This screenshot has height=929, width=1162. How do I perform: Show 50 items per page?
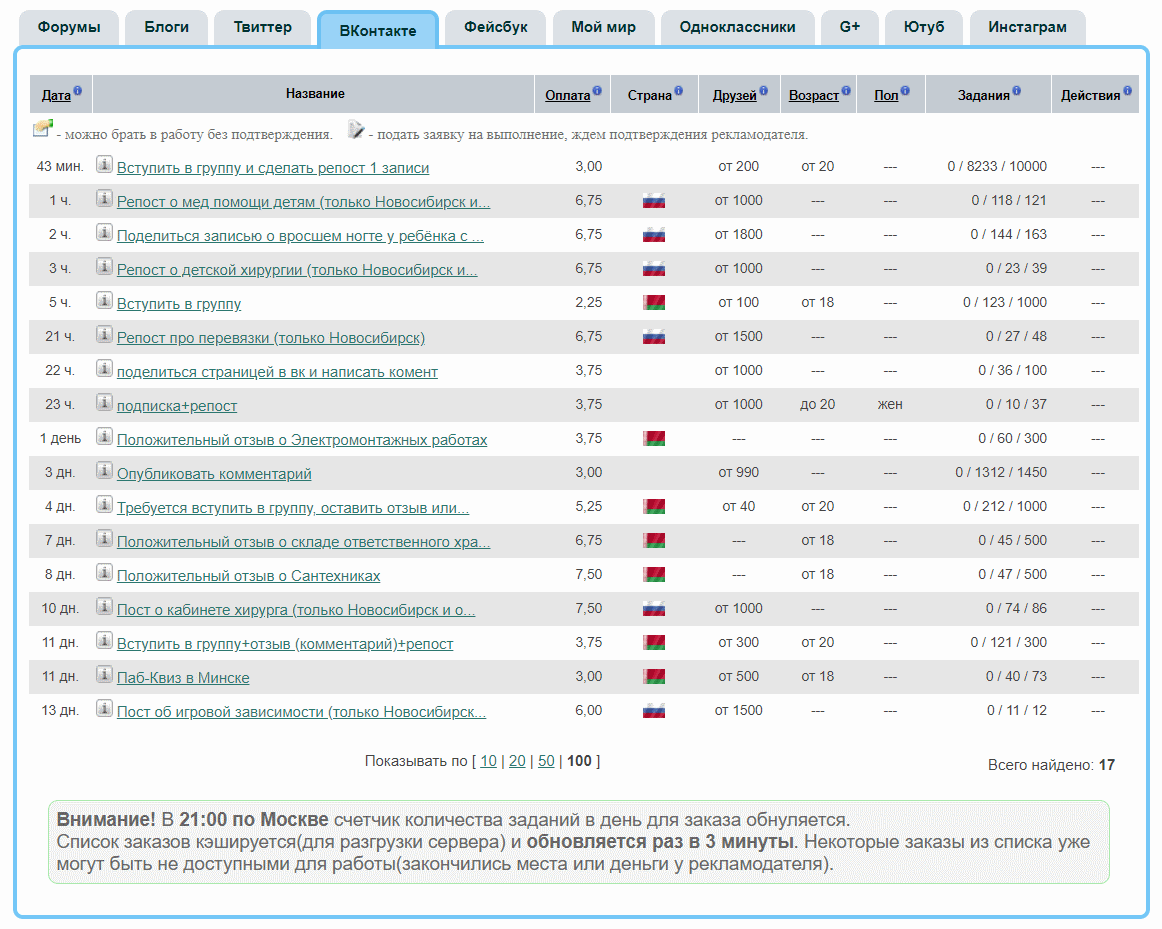pyautogui.click(x=546, y=761)
